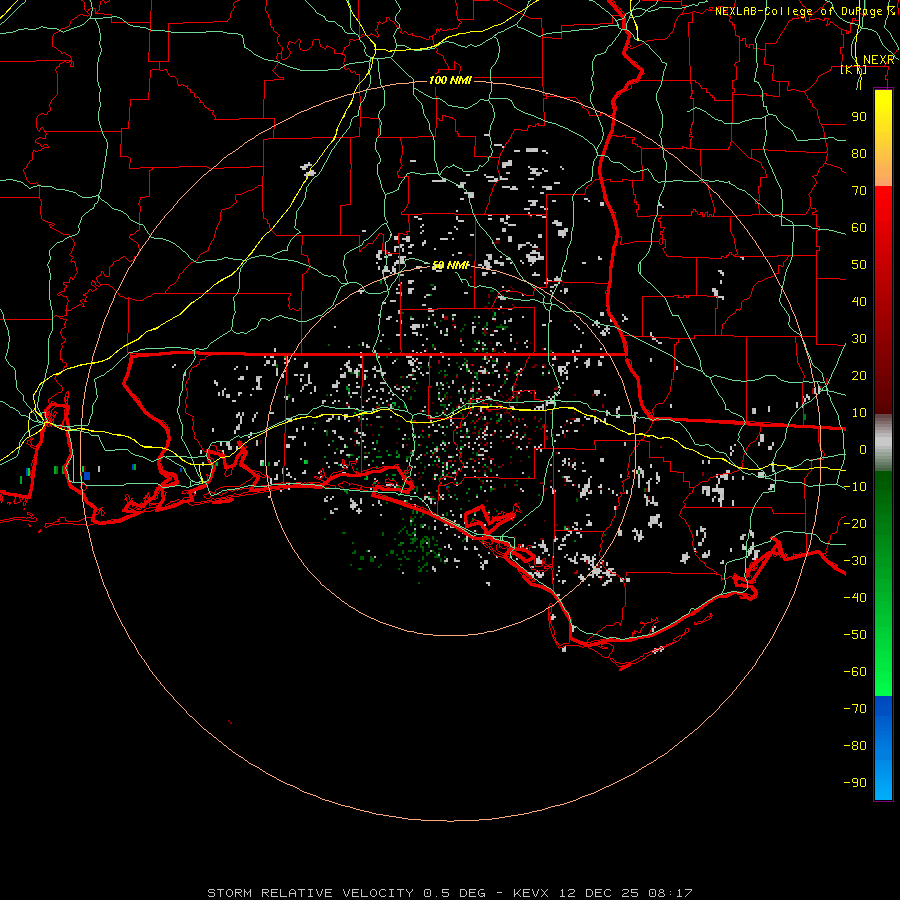Click the STORM RELATIVE VELOCITY caption text

pyautogui.click(x=310, y=893)
